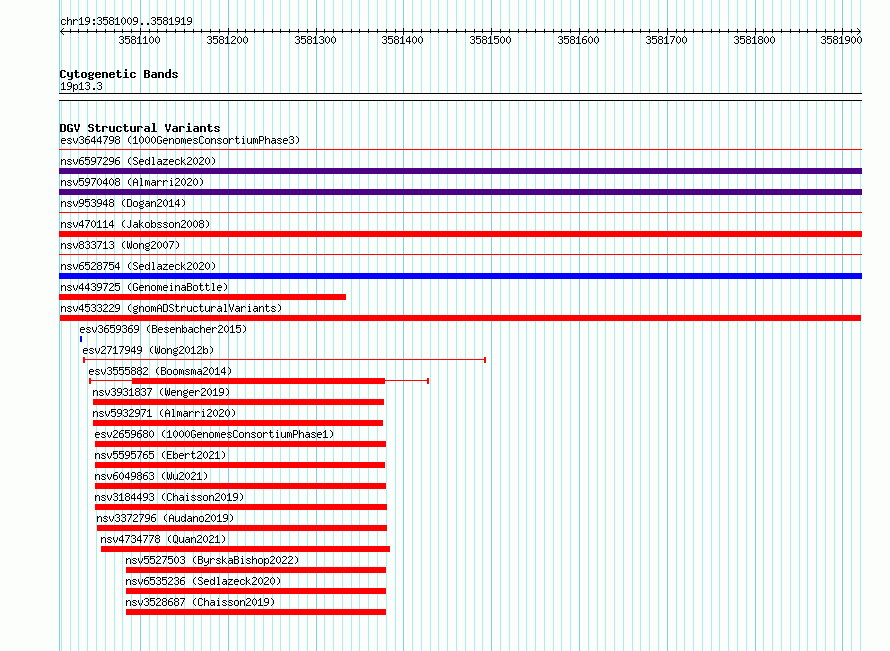This screenshot has width=890, height=651.
Task: Open variant nsv6535236 (Sedlazeck2020)
Action: click(203, 581)
